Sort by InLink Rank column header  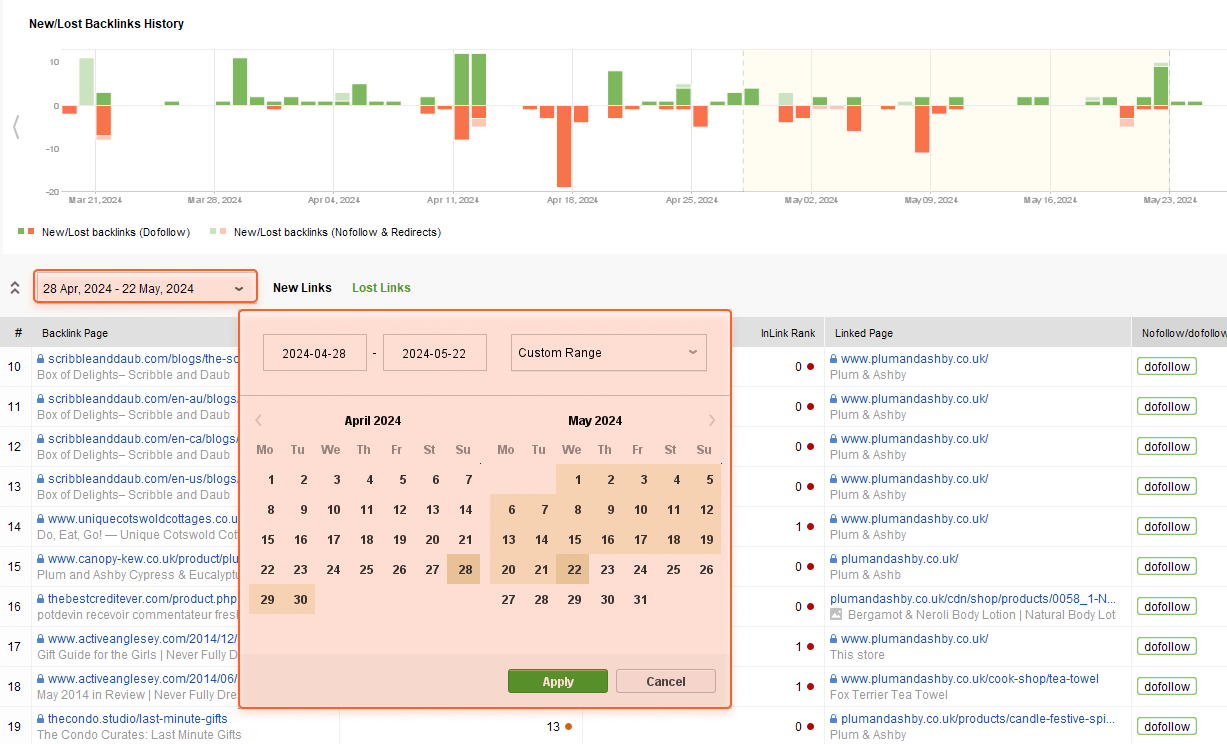pos(788,333)
